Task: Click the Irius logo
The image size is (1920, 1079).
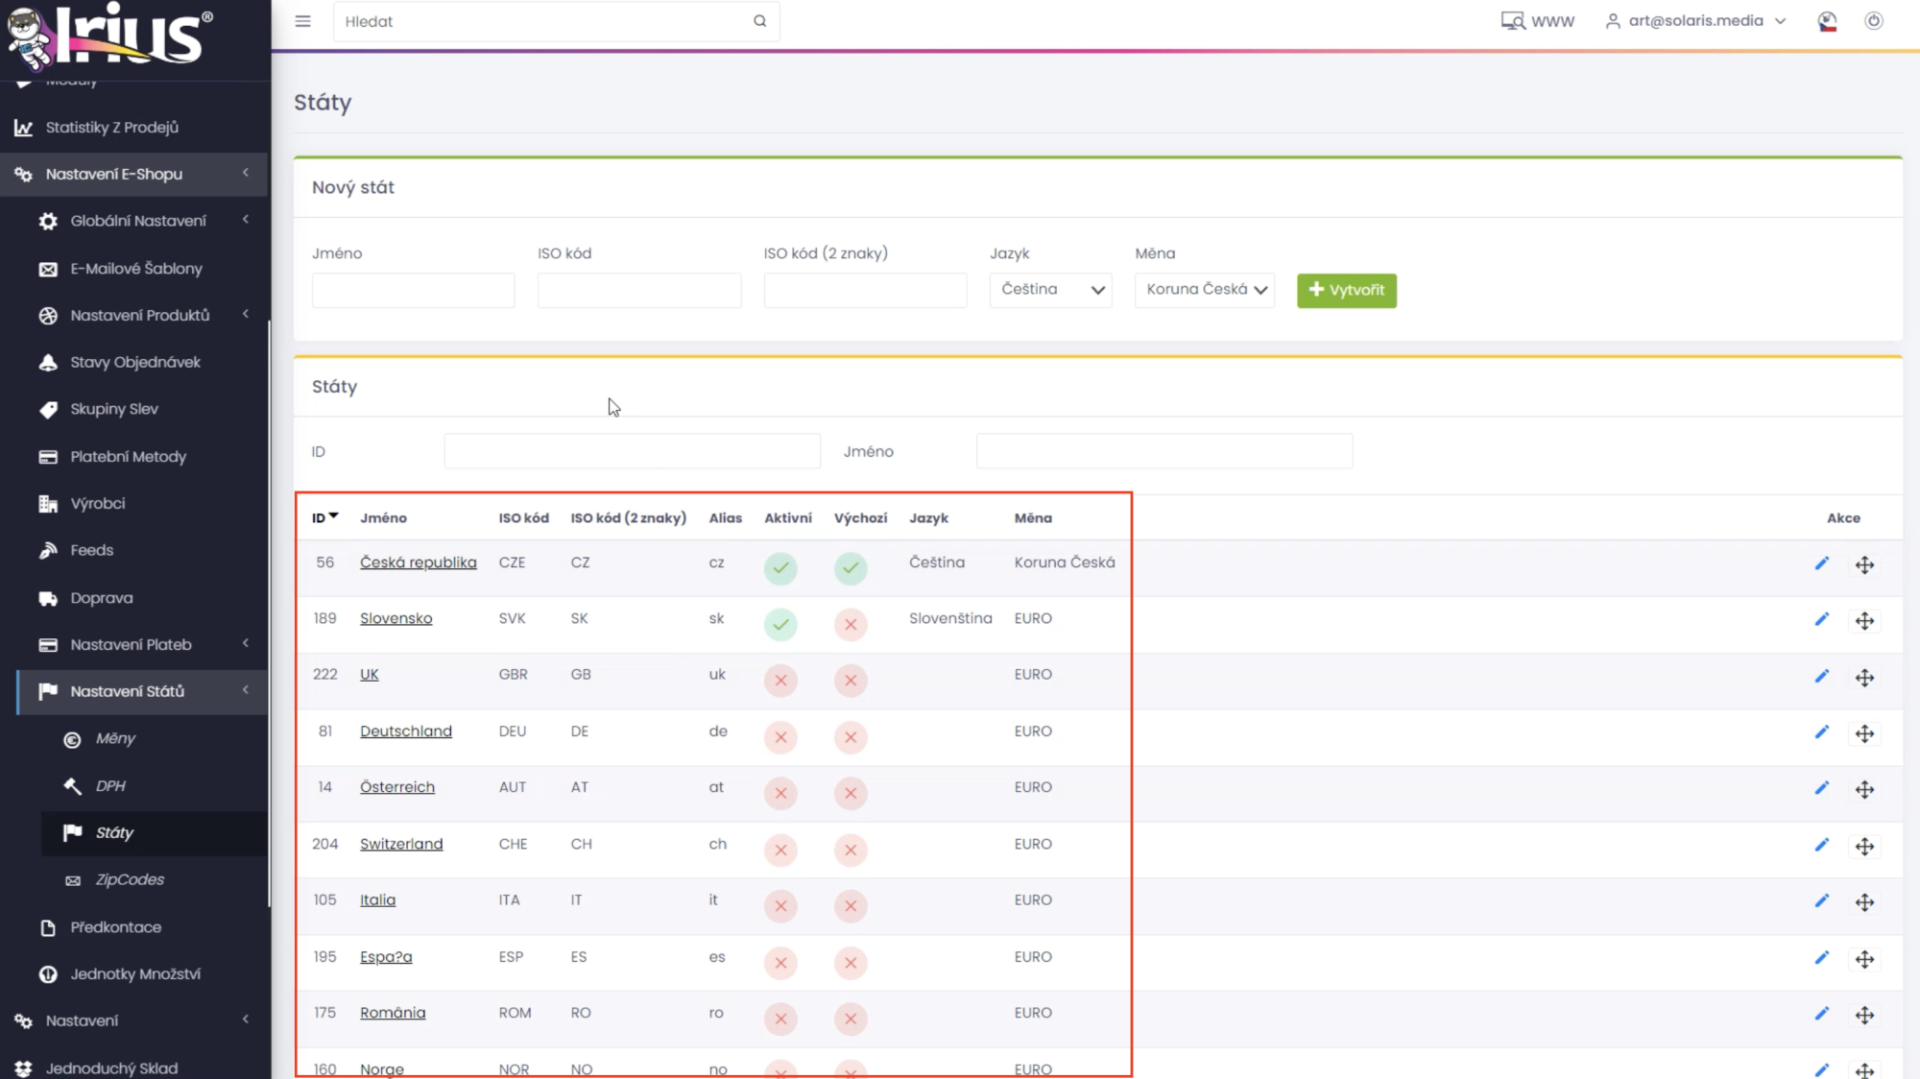Action: click(x=110, y=36)
